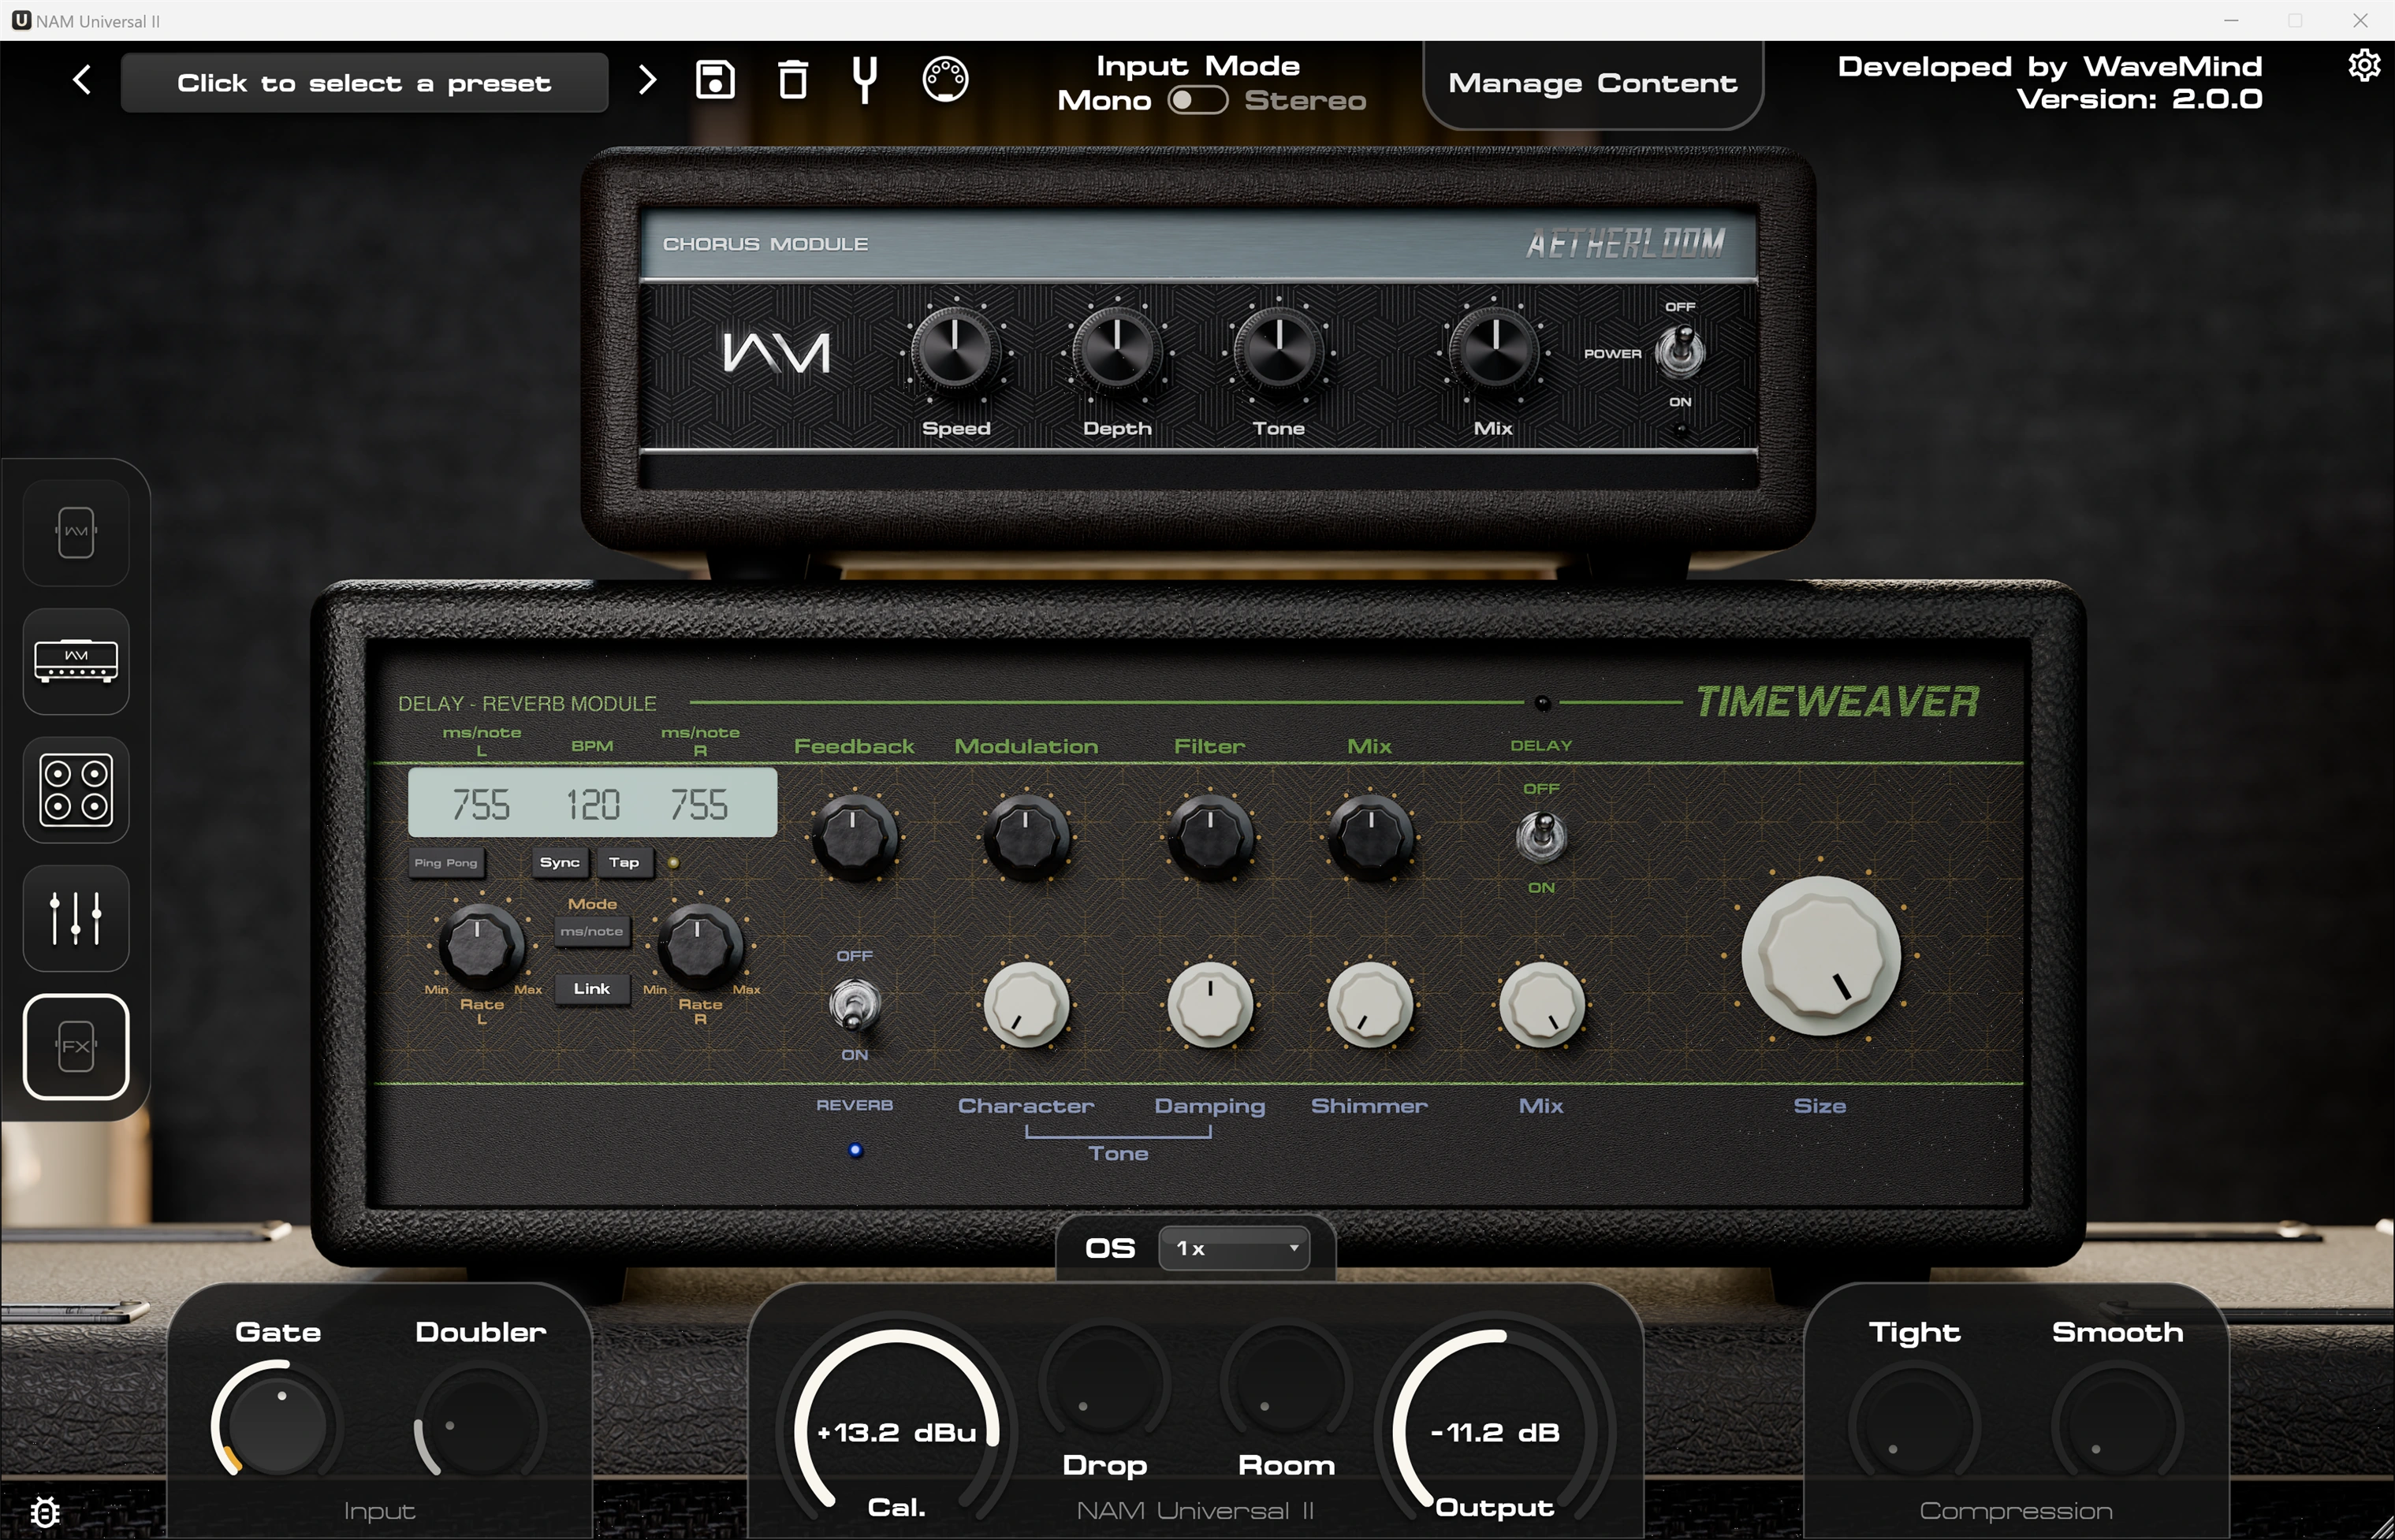Flip the DELAY on/off toggle switch

coord(1541,836)
